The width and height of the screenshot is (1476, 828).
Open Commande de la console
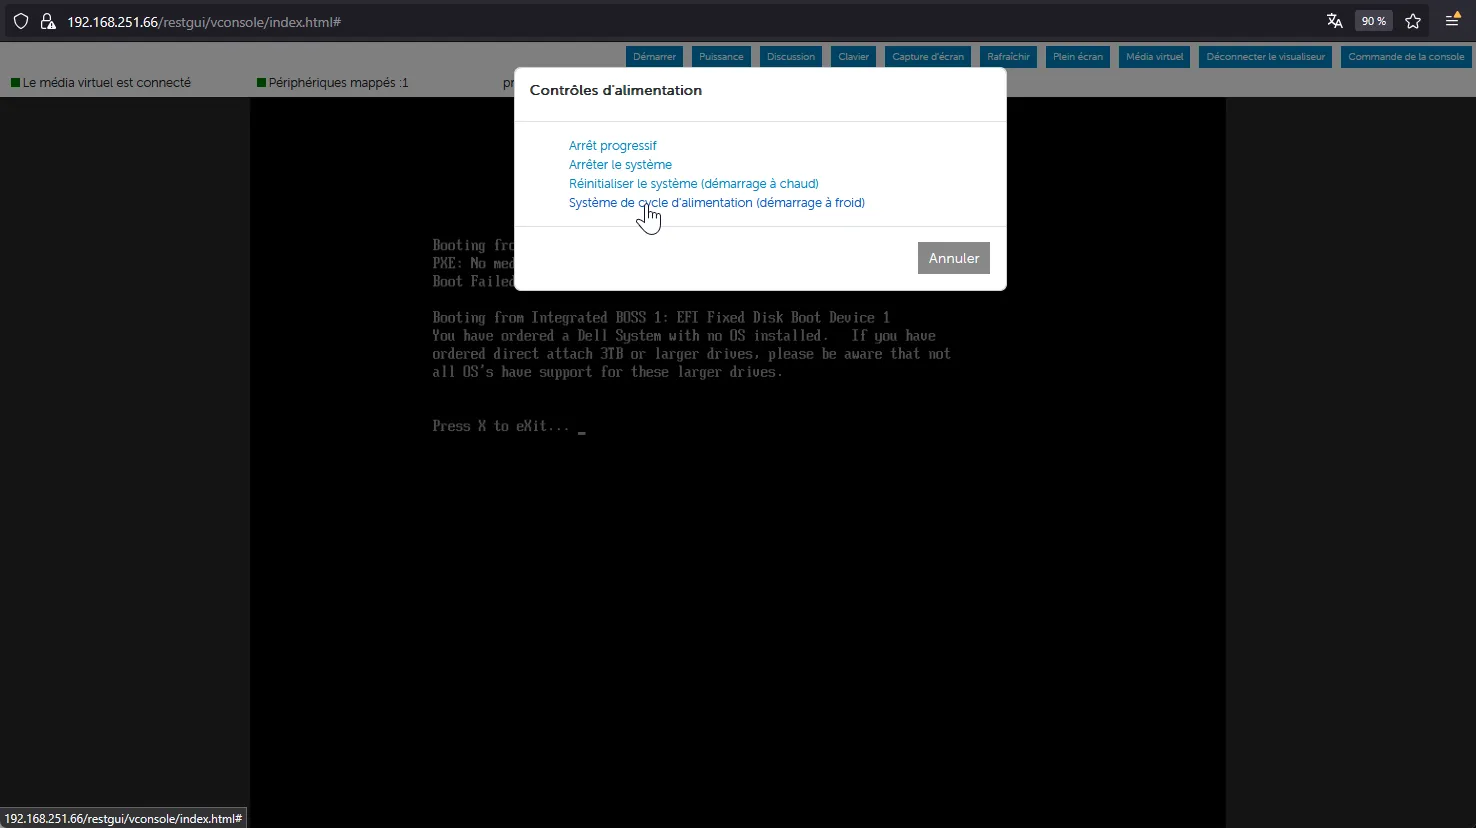[1404, 57]
